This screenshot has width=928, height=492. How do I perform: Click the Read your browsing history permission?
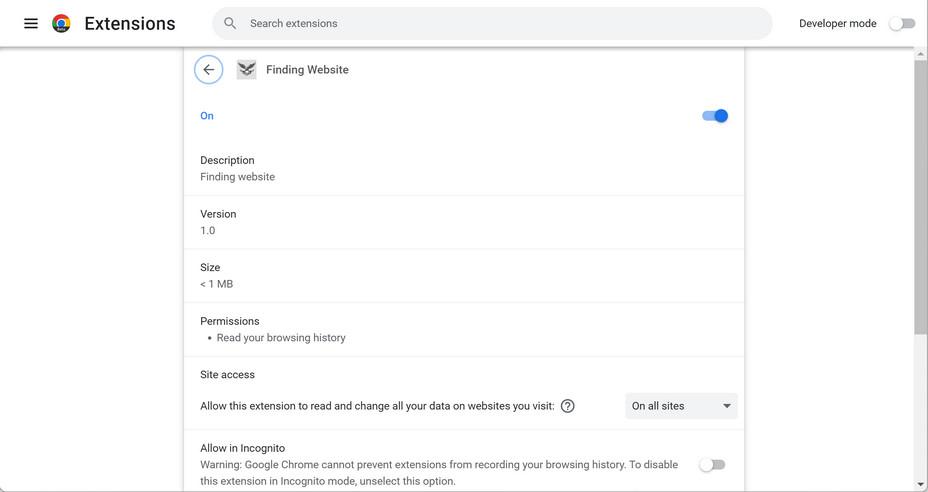[x=281, y=338]
